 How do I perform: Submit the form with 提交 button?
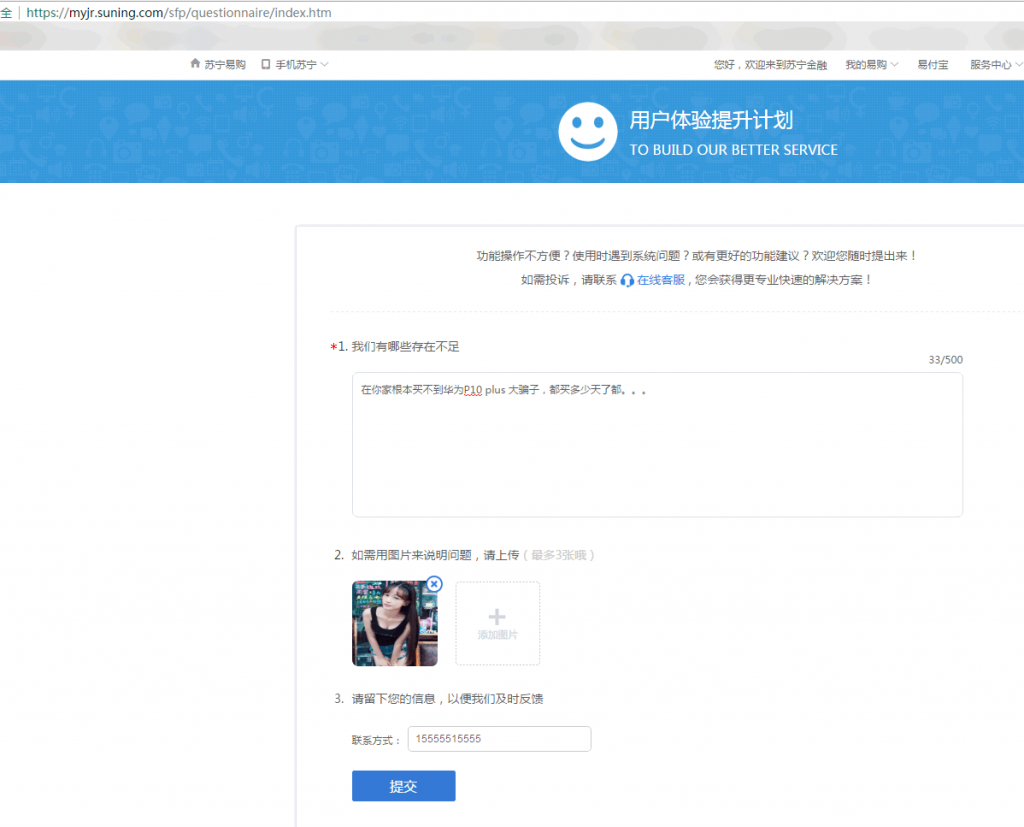pos(404,786)
